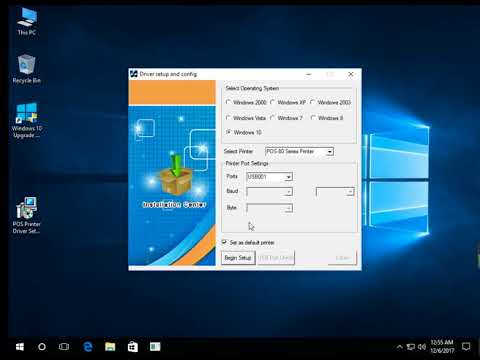Expand the unlabeled dropdown beside Baud
The image size is (480, 360).
(350, 192)
